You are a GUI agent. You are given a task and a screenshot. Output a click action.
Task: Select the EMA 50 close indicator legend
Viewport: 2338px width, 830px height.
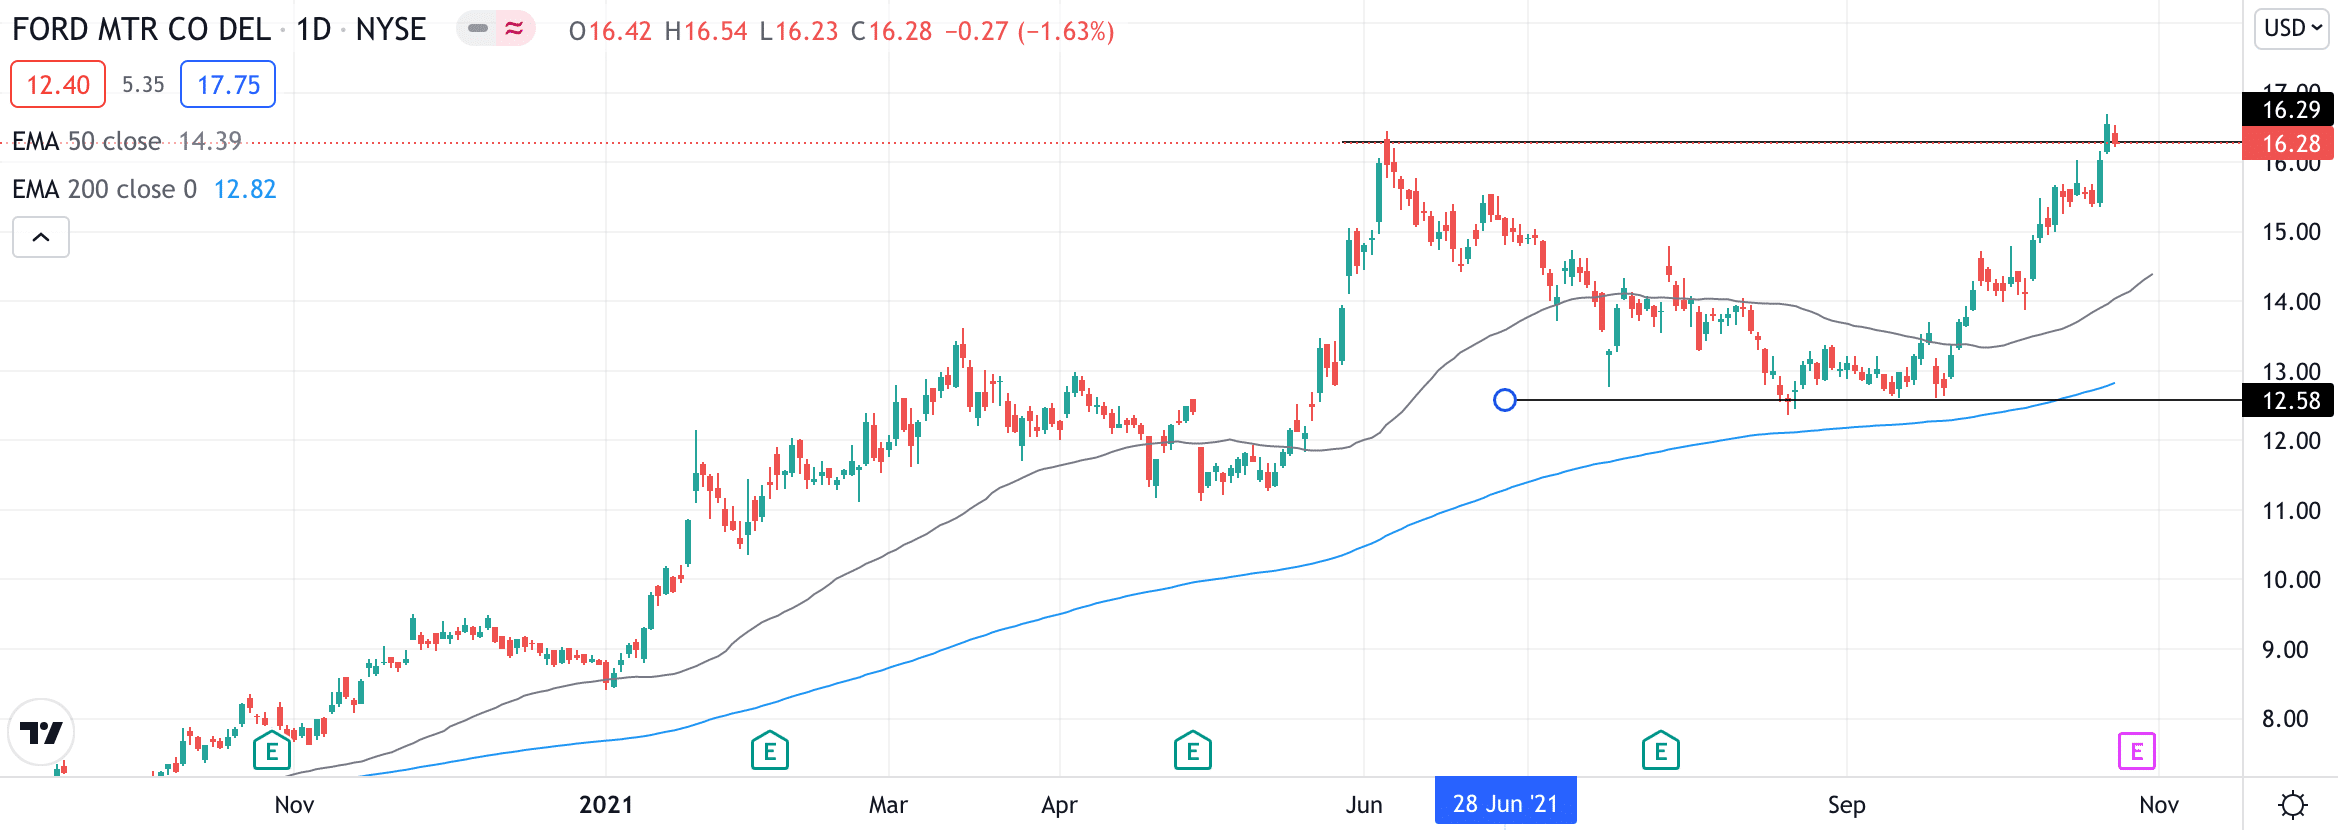pyautogui.click(x=87, y=141)
